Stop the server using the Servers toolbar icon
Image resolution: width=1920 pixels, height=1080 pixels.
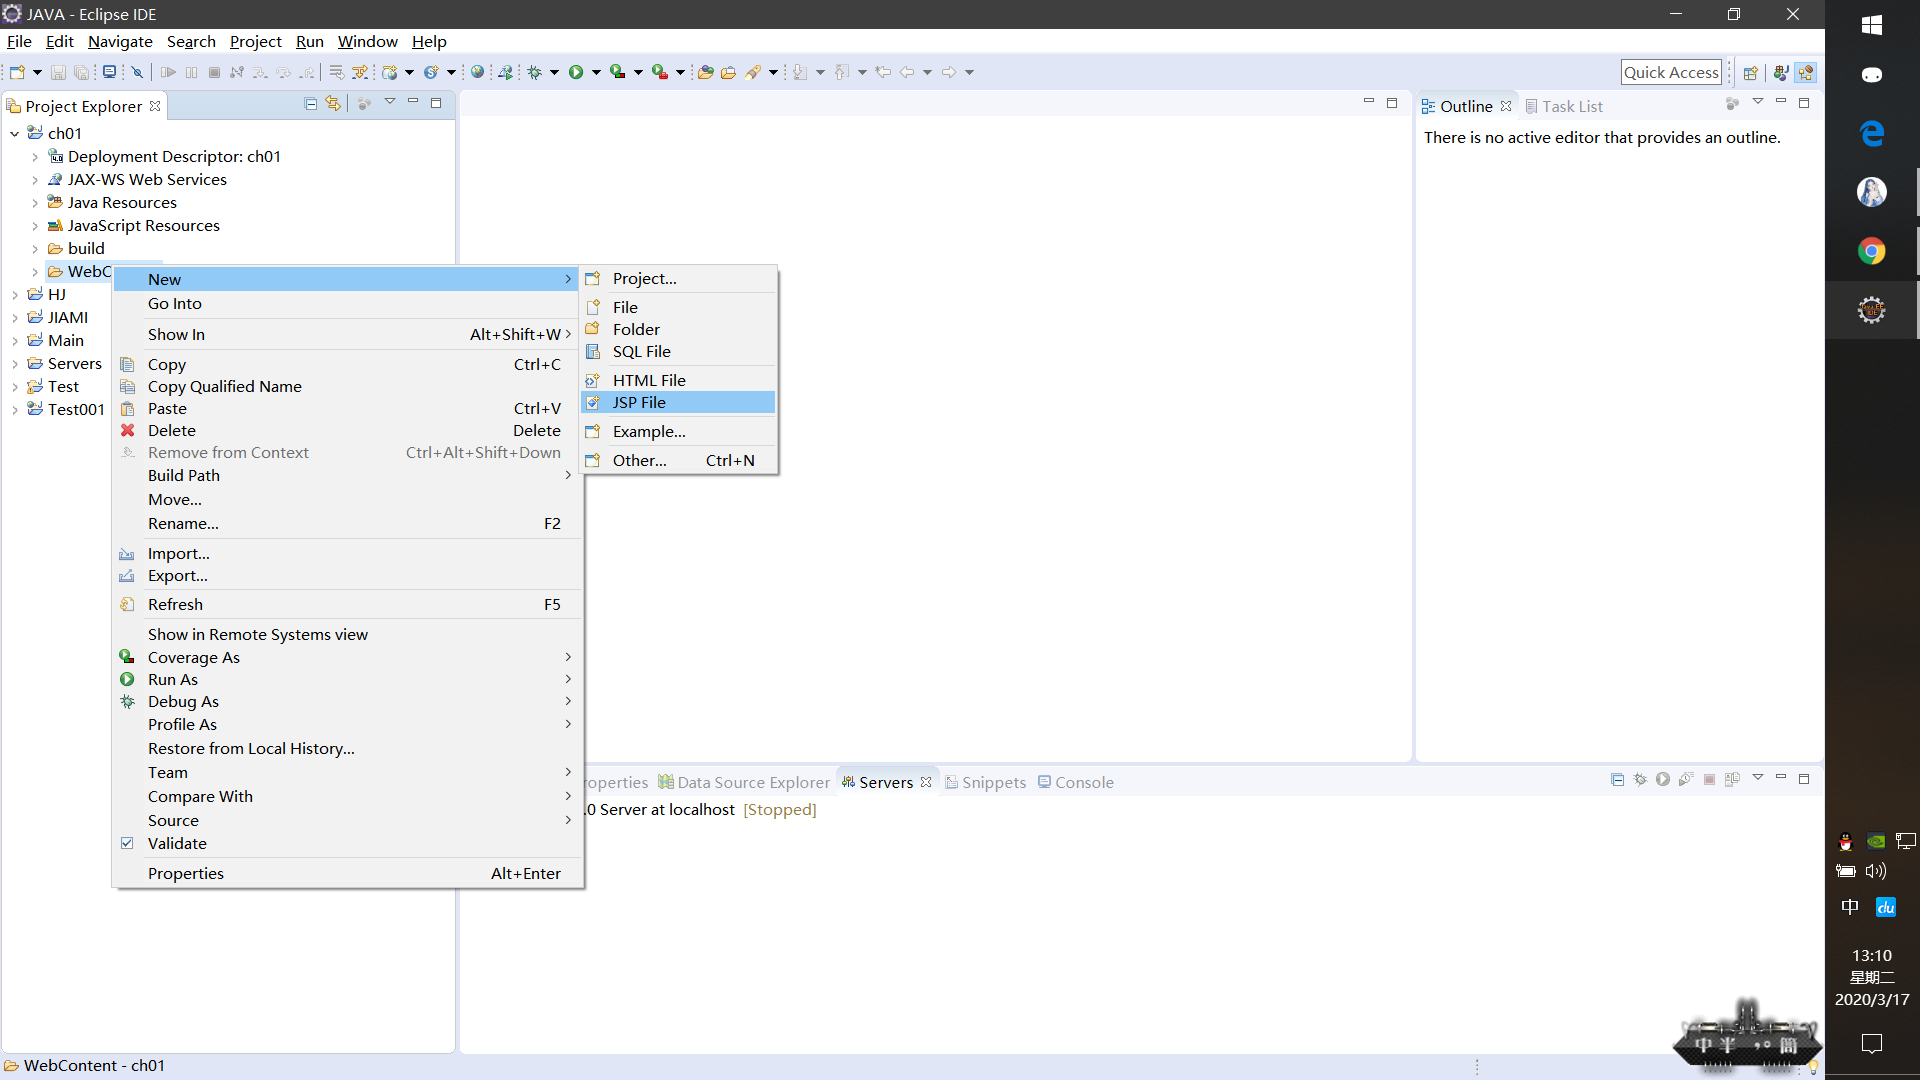pos(1709,780)
